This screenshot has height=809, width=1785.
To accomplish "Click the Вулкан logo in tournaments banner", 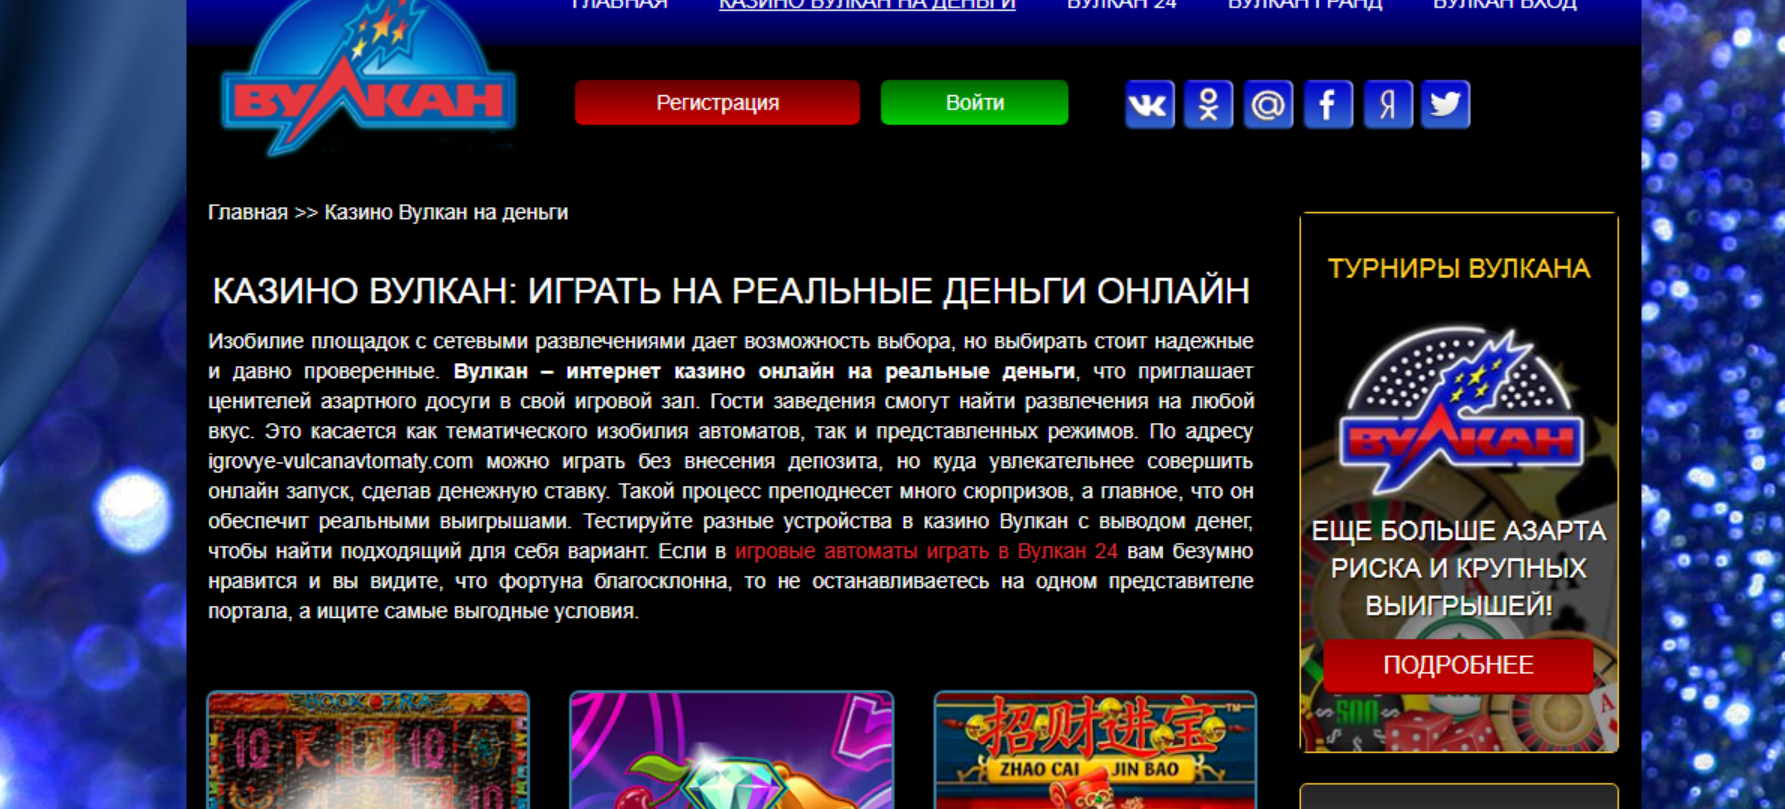I will (1460, 411).
